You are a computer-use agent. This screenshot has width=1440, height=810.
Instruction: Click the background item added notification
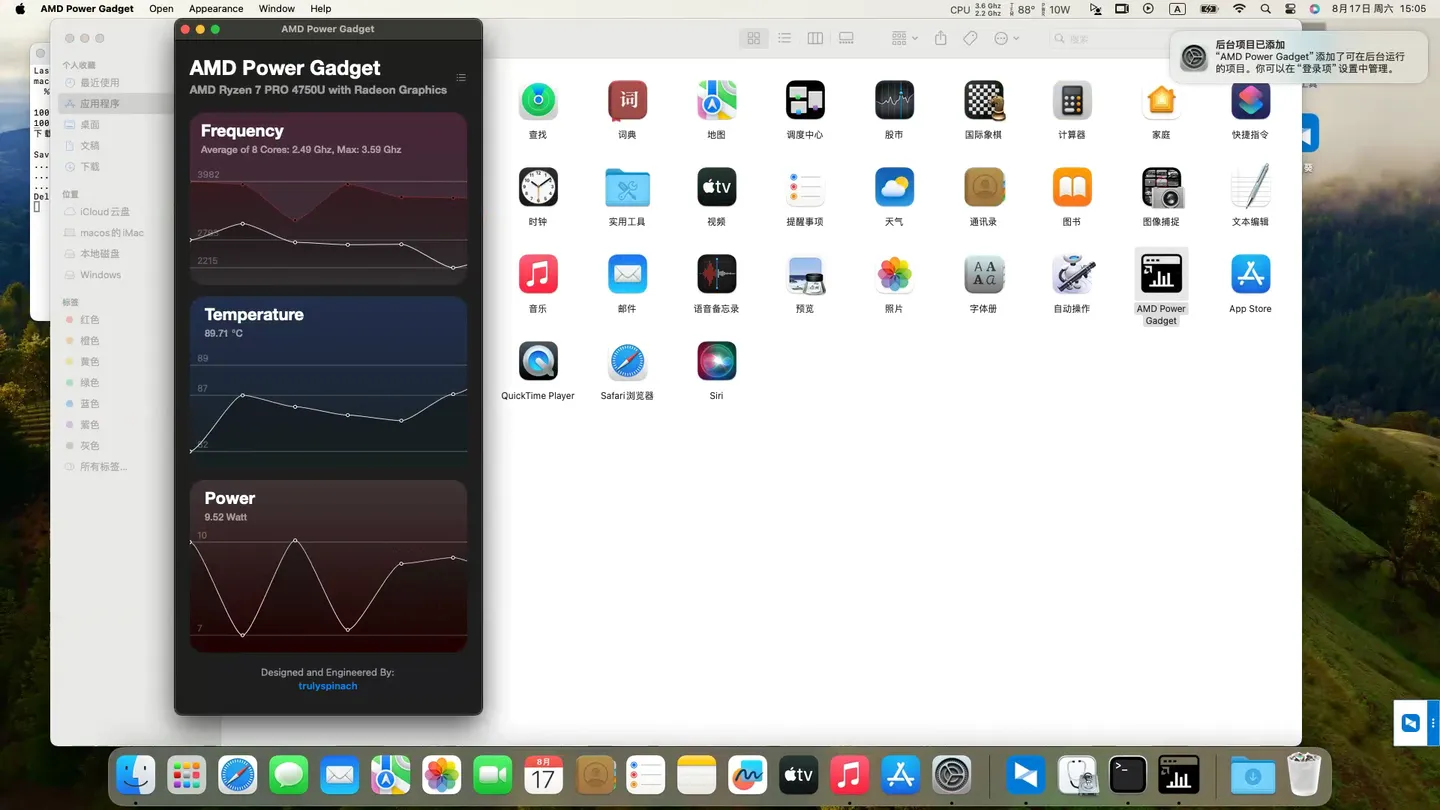(1300, 57)
